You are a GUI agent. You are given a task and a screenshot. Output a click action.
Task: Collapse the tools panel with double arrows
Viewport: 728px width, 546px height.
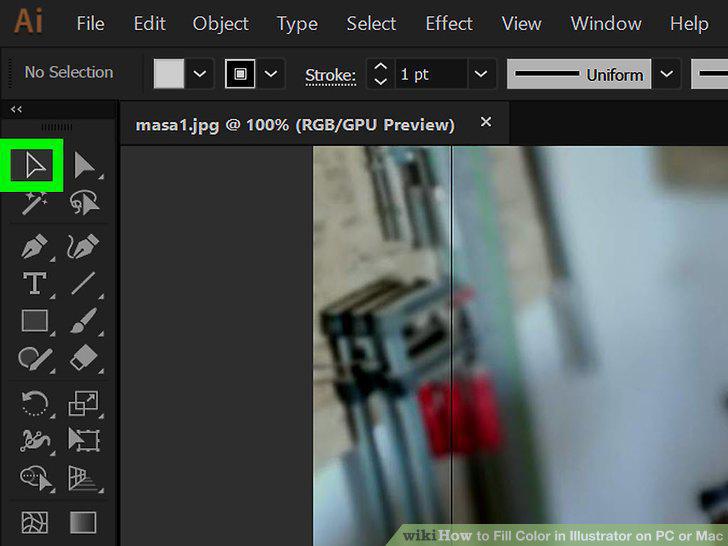click(x=17, y=110)
